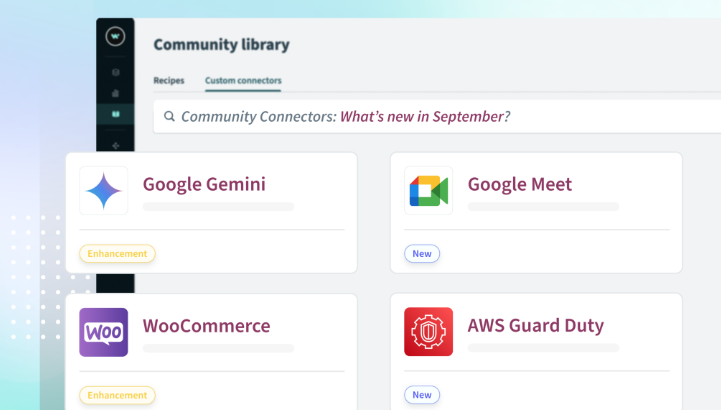Click the Enhancement badge on Google Gemini card
The height and width of the screenshot is (410, 721).
coord(118,254)
